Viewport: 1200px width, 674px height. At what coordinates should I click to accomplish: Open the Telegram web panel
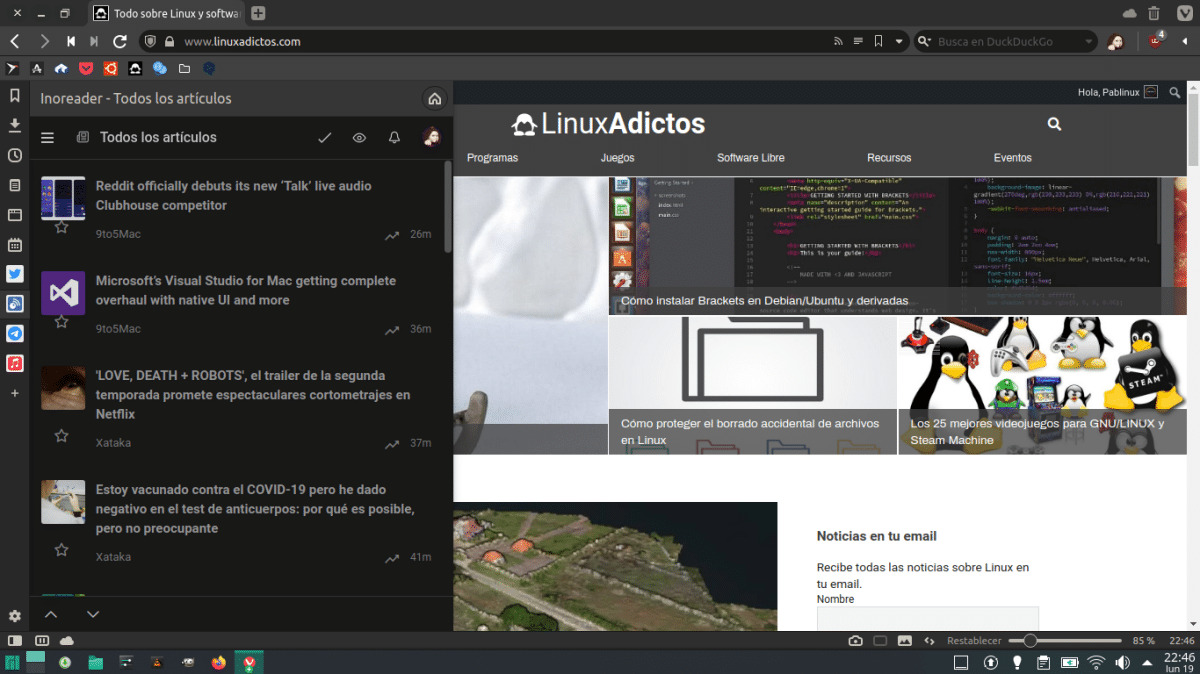[x=15, y=333]
